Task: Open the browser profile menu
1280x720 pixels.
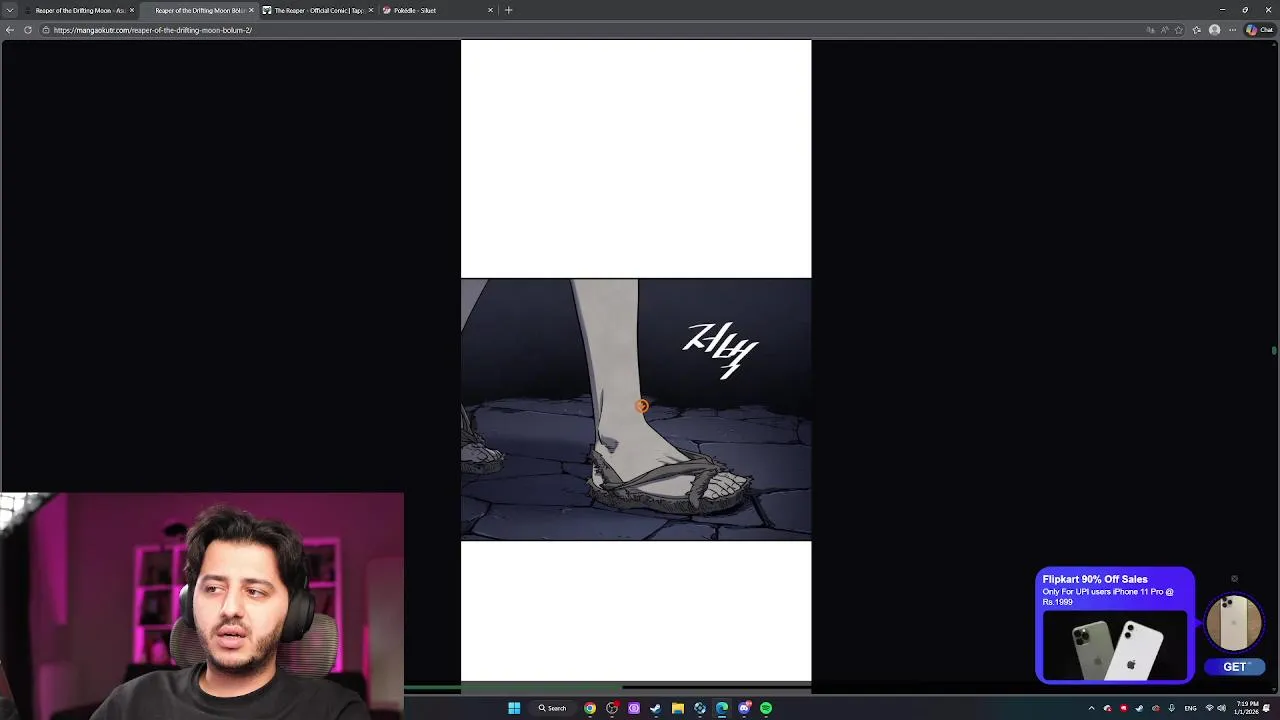Action: 1214,30
